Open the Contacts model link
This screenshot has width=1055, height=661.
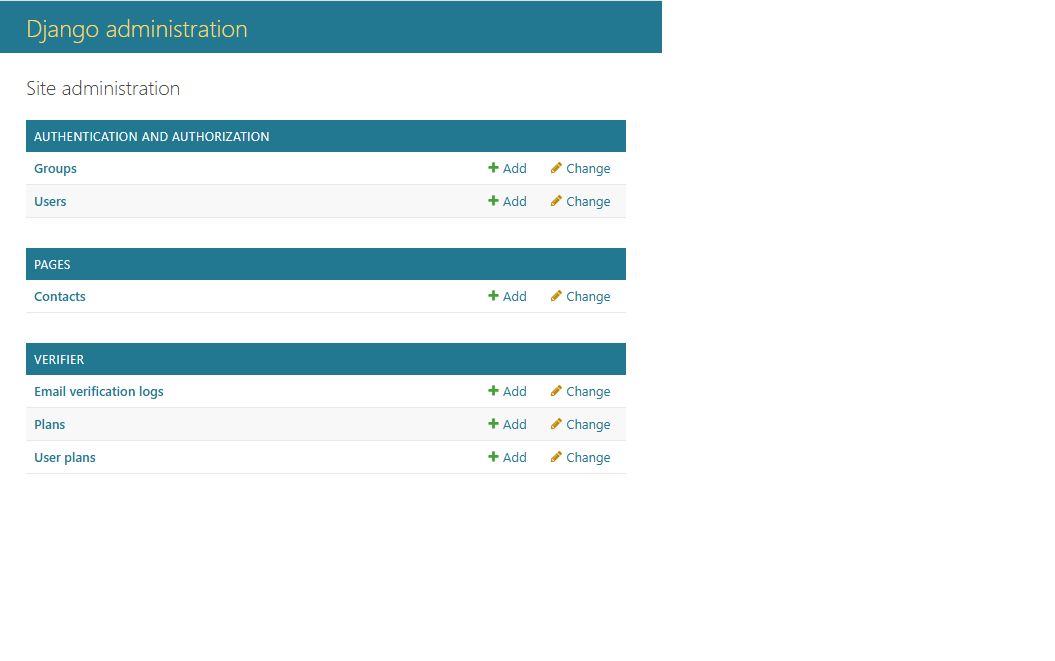tap(60, 296)
